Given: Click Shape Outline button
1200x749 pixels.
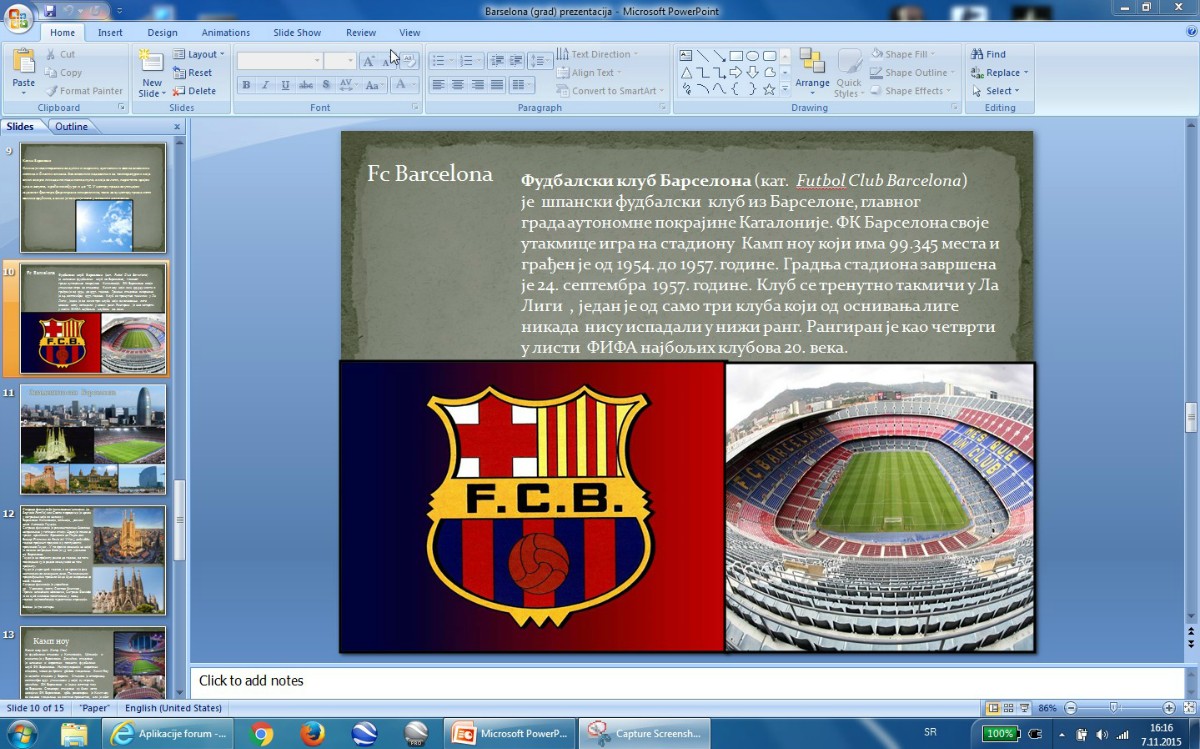Looking at the screenshot, I should (x=910, y=73).
